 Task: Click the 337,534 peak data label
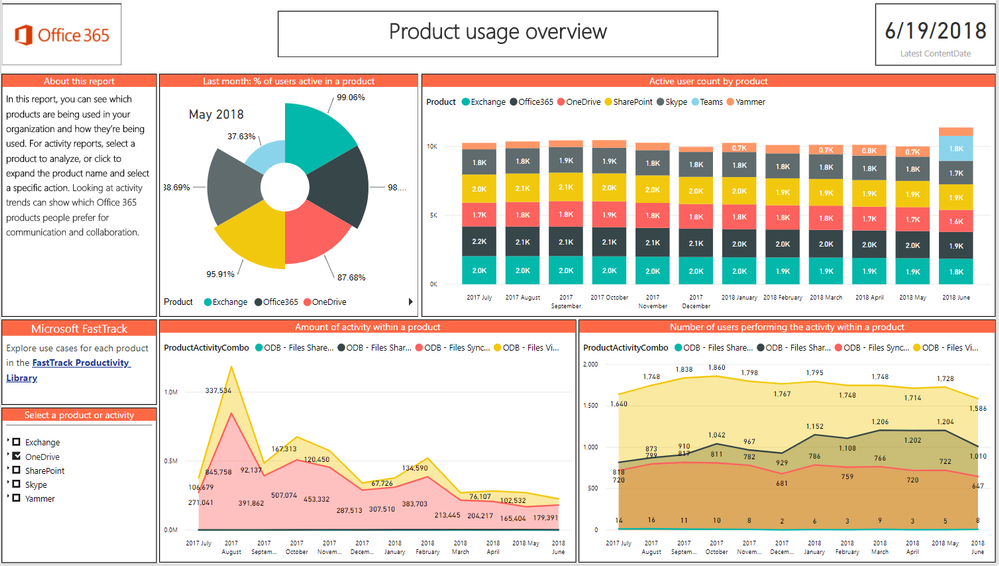(219, 390)
